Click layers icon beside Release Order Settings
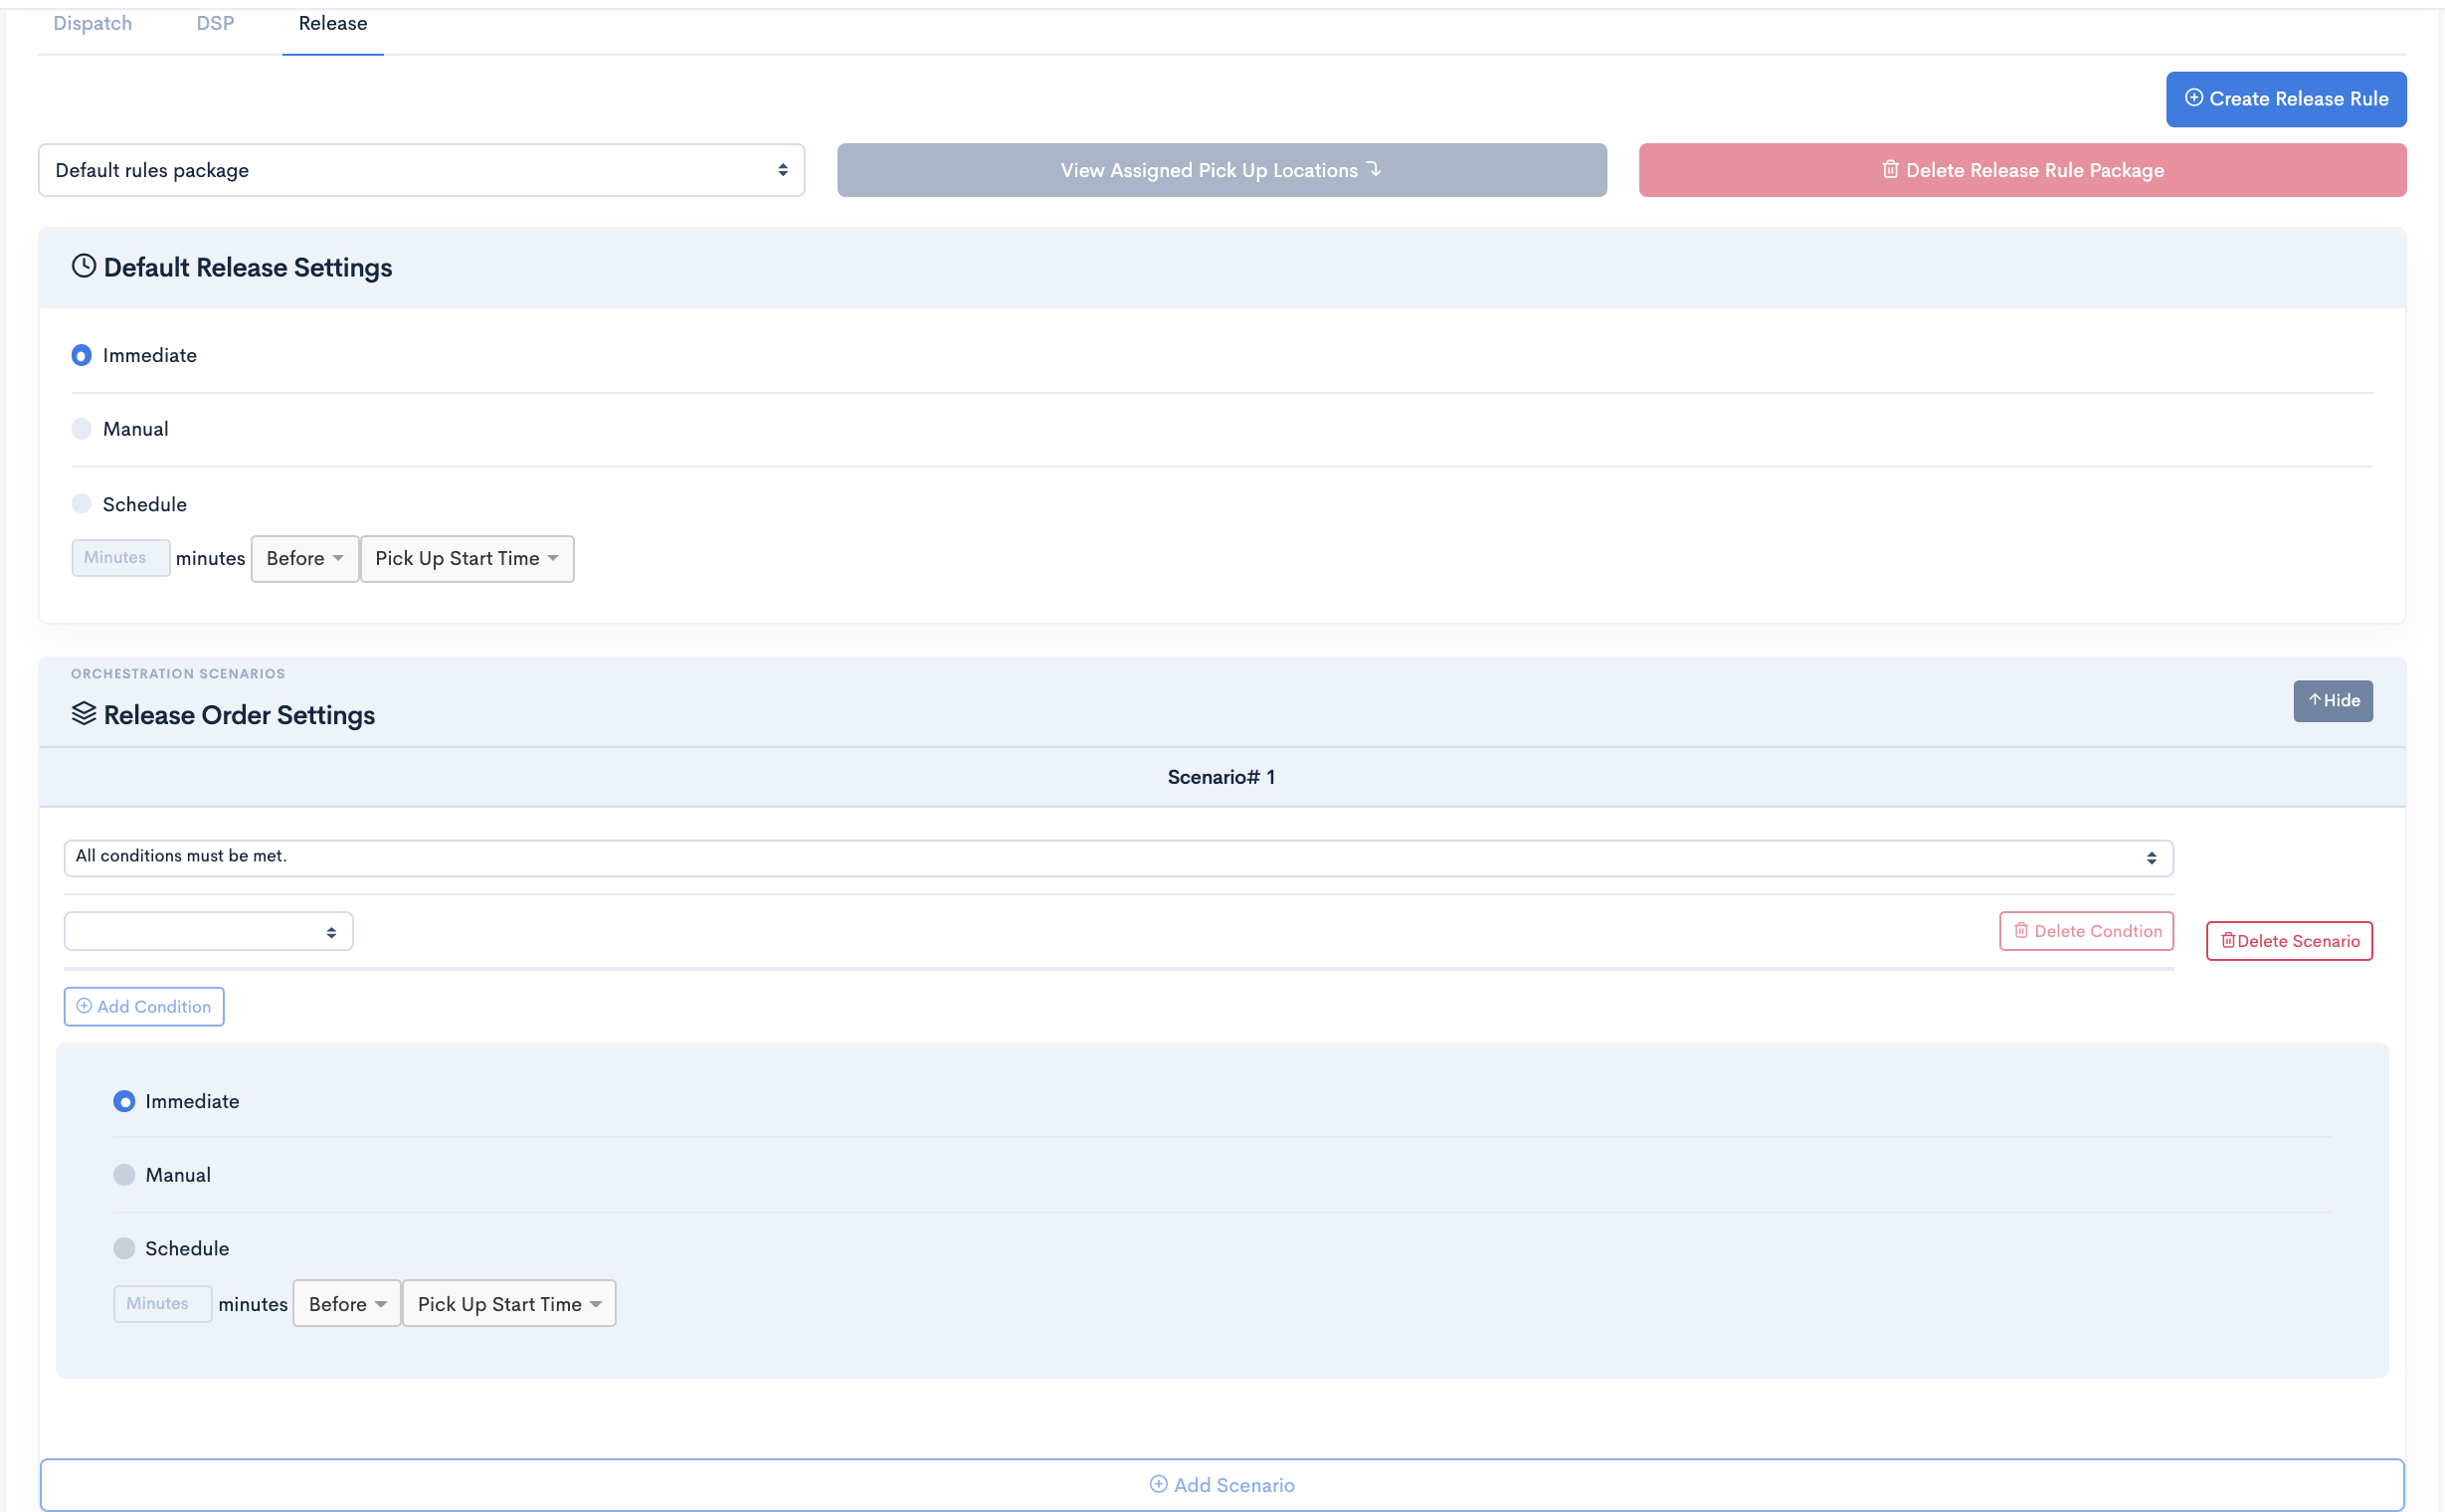The width and height of the screenshot is (2445, 1512). [84, 714]
